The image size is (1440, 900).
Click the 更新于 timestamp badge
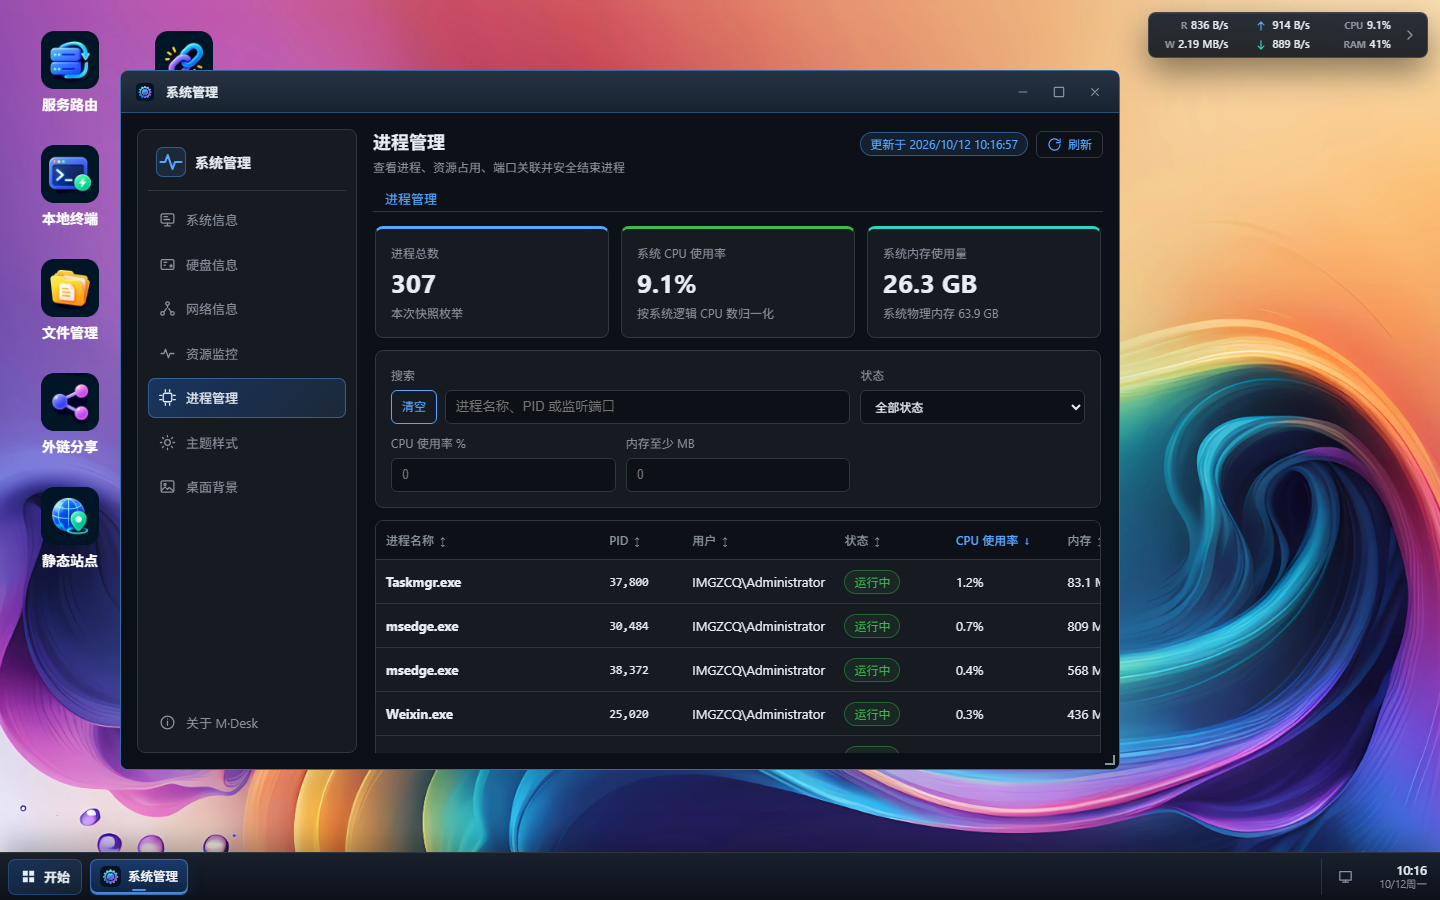click(944, 145)
